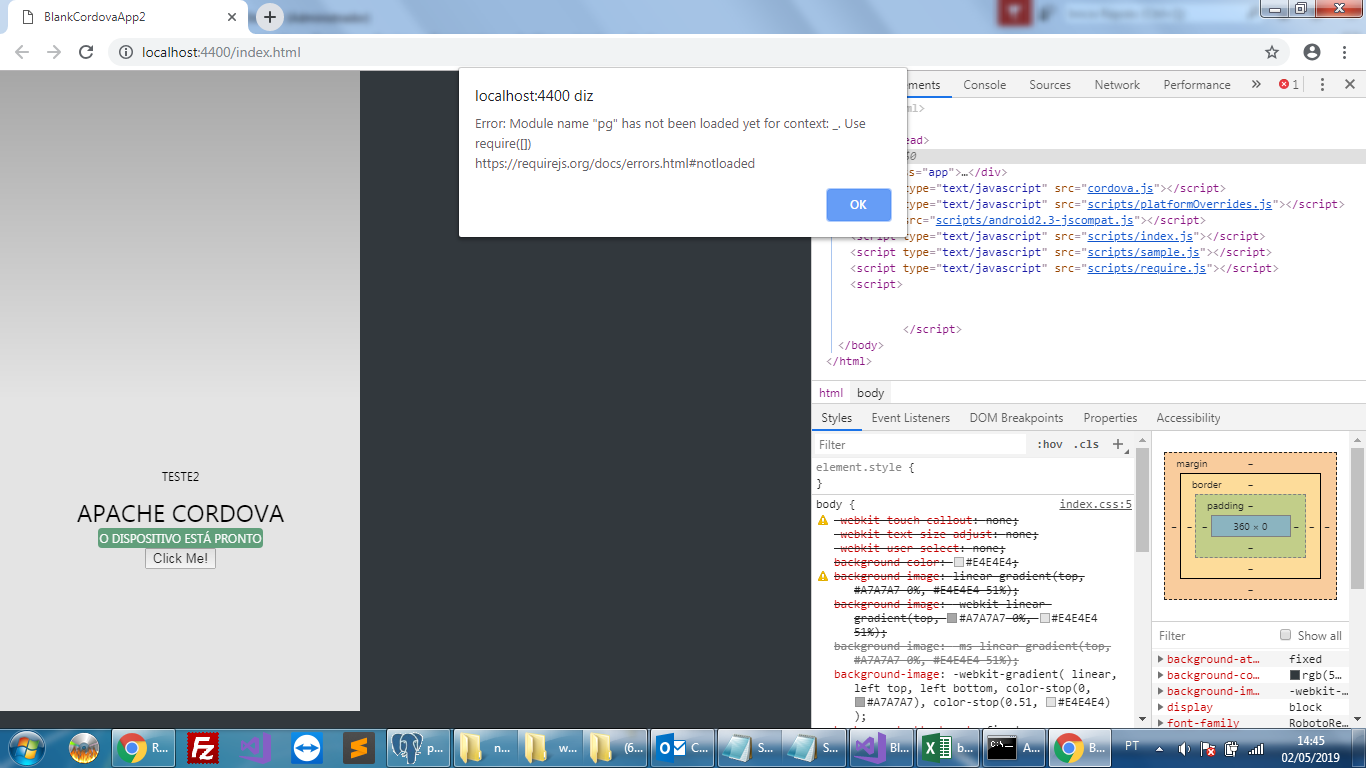Open the scripts/sample.js source link
Viewport: 1366px width, 768px height.
coord(1144,252)
